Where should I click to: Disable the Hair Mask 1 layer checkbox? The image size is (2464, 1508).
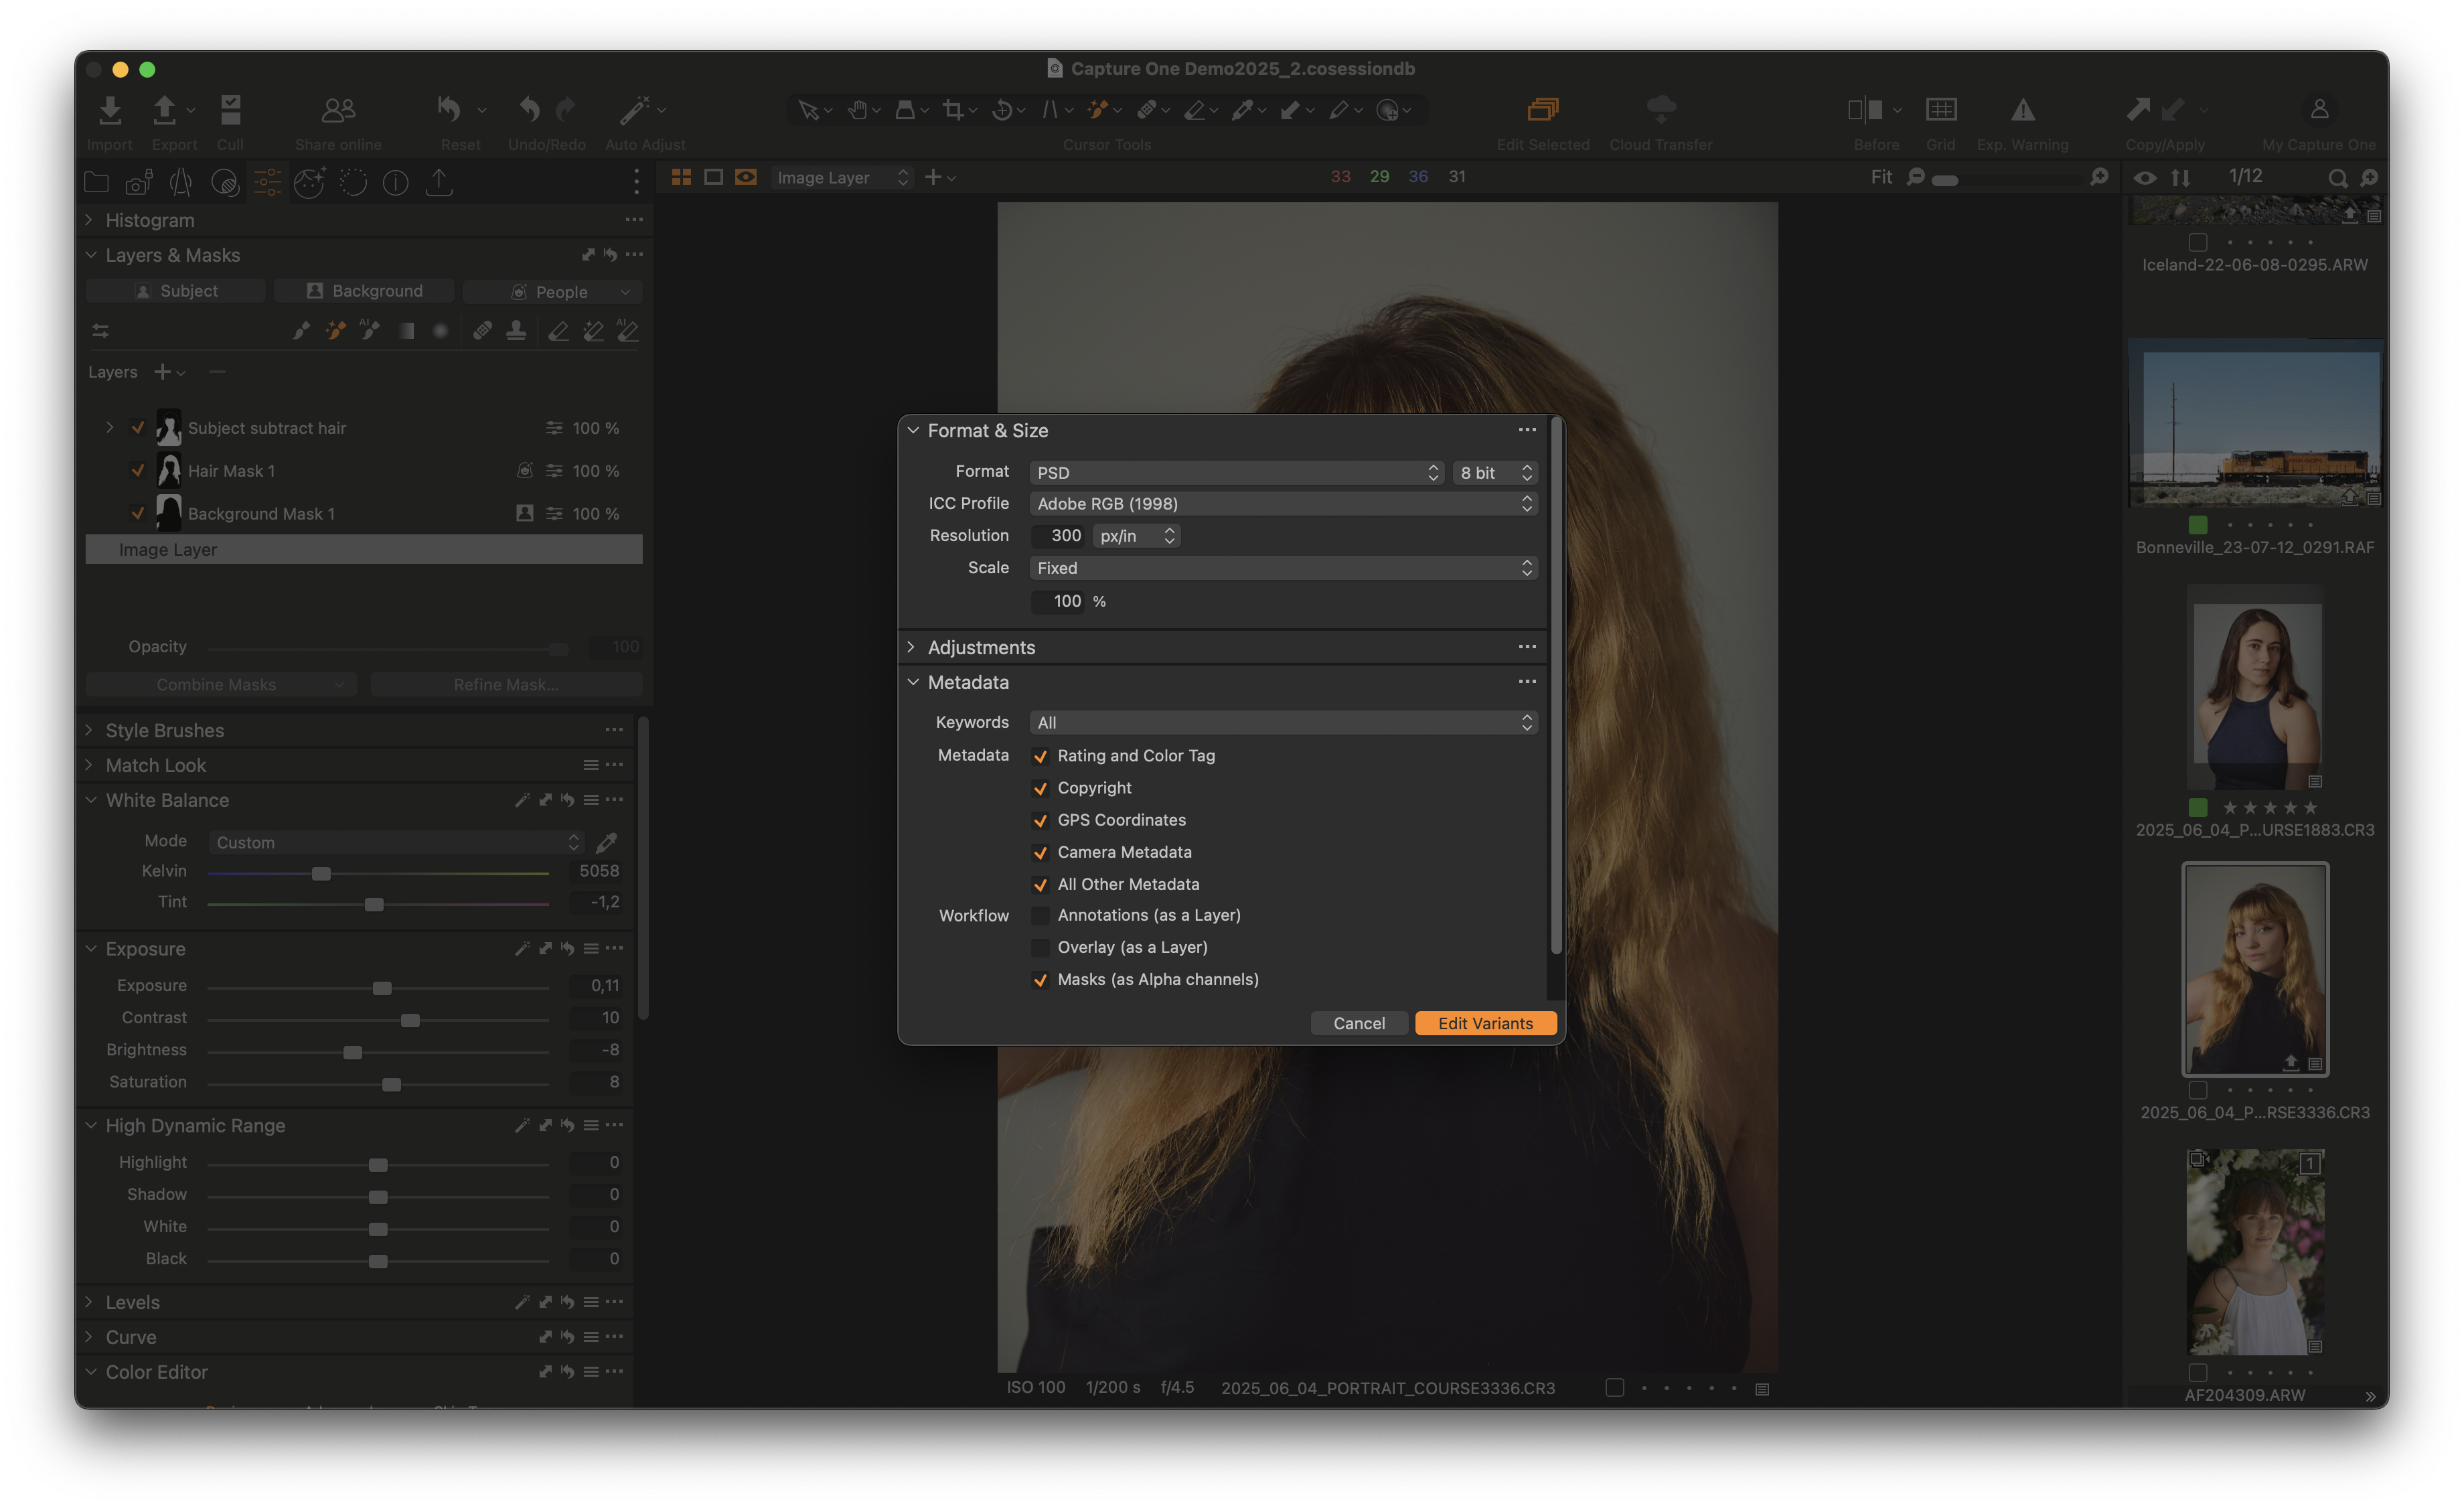tap(137, 470)
